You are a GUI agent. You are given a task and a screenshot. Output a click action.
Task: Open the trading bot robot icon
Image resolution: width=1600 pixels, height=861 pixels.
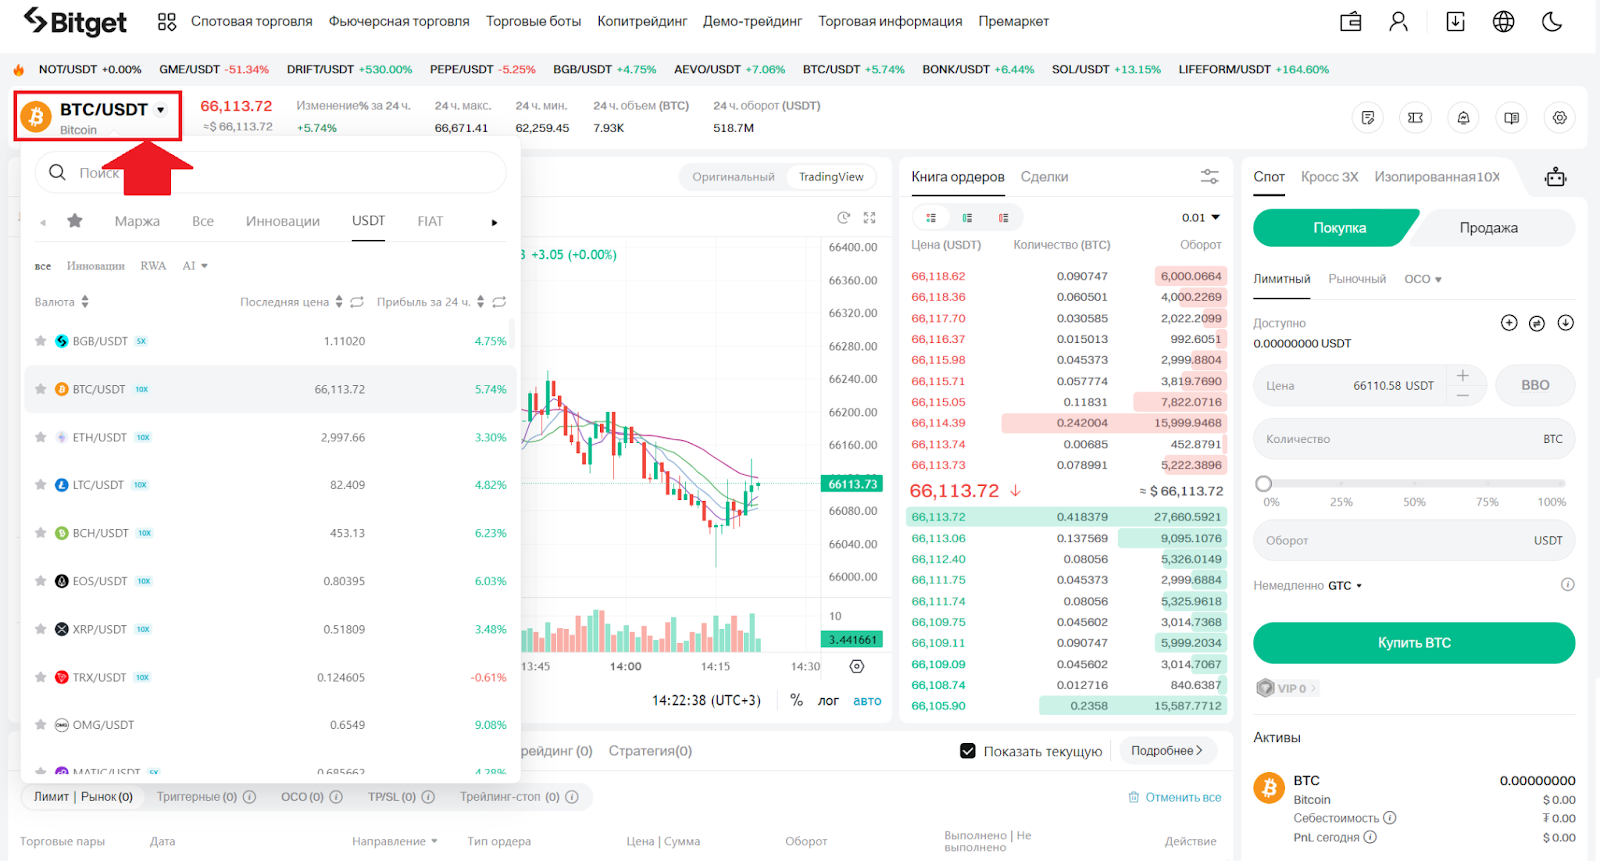pyautogui.click(x=1555, y=178)
